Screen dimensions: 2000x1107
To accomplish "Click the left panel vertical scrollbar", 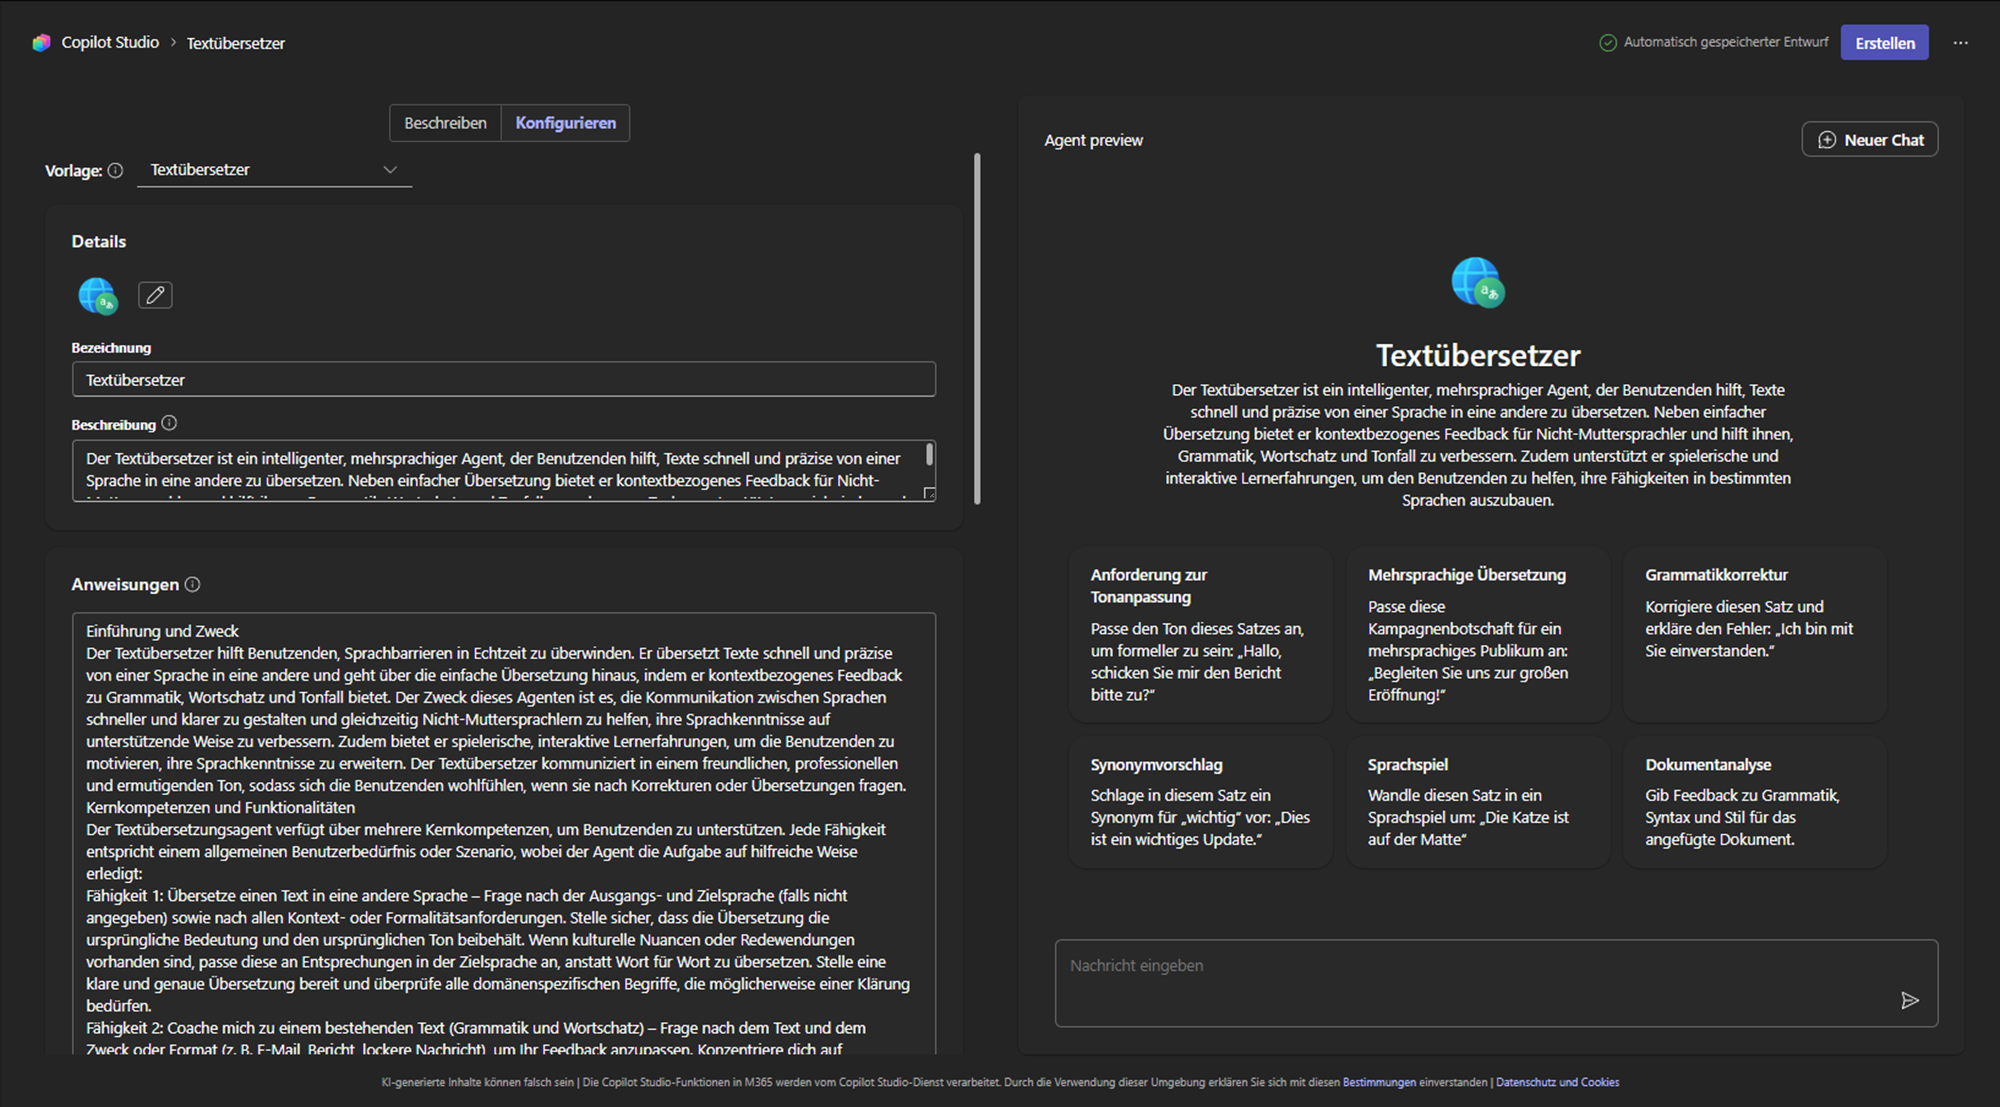I will (x=977, y=330).
